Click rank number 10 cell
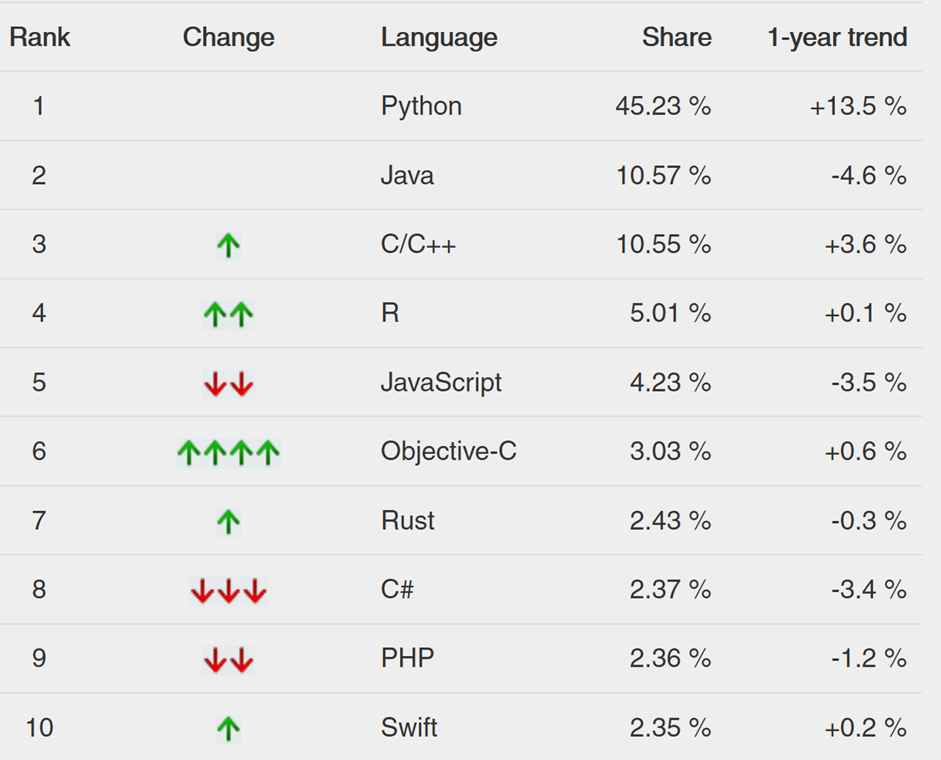Screen dimensions: 941x760 tap(40, 728)
